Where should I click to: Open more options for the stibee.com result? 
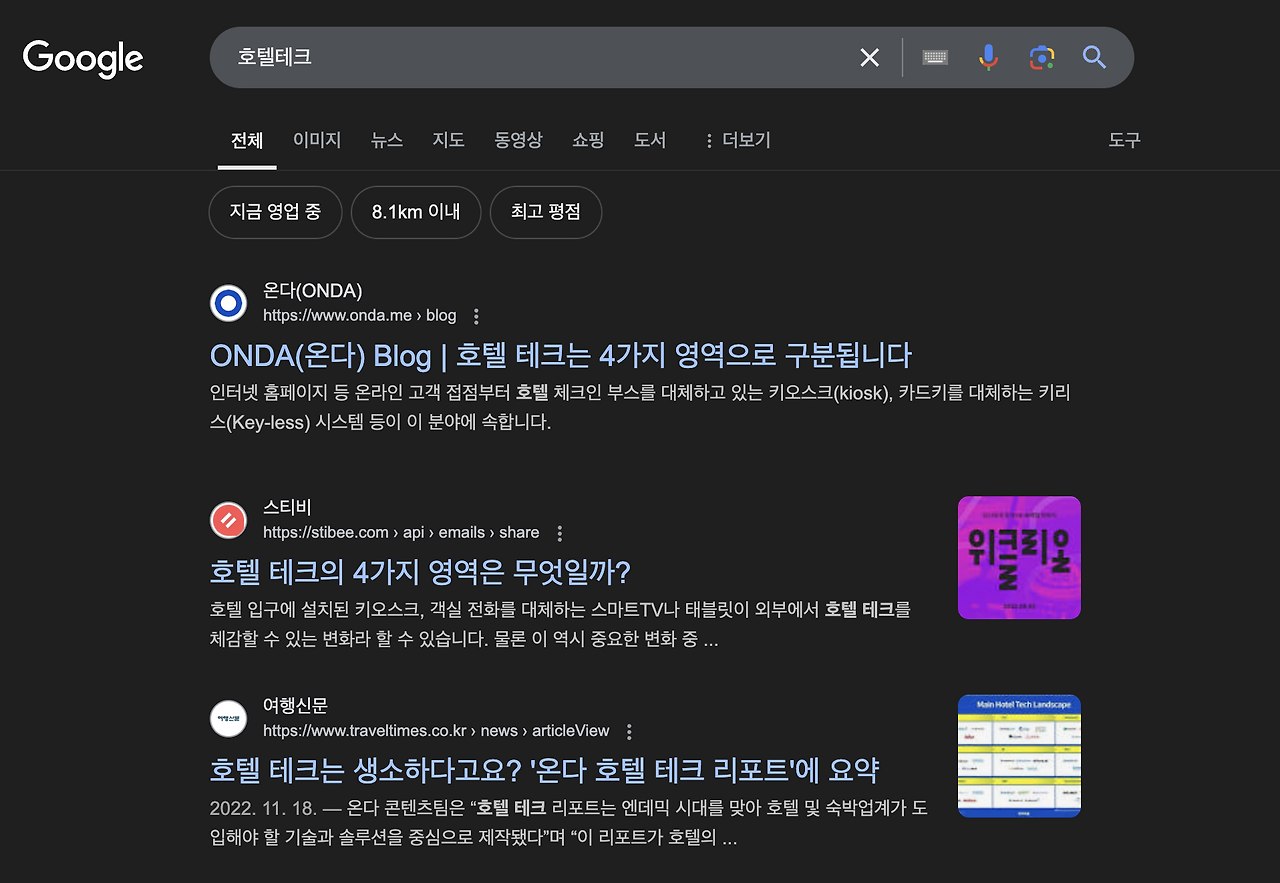coord(560,533)
